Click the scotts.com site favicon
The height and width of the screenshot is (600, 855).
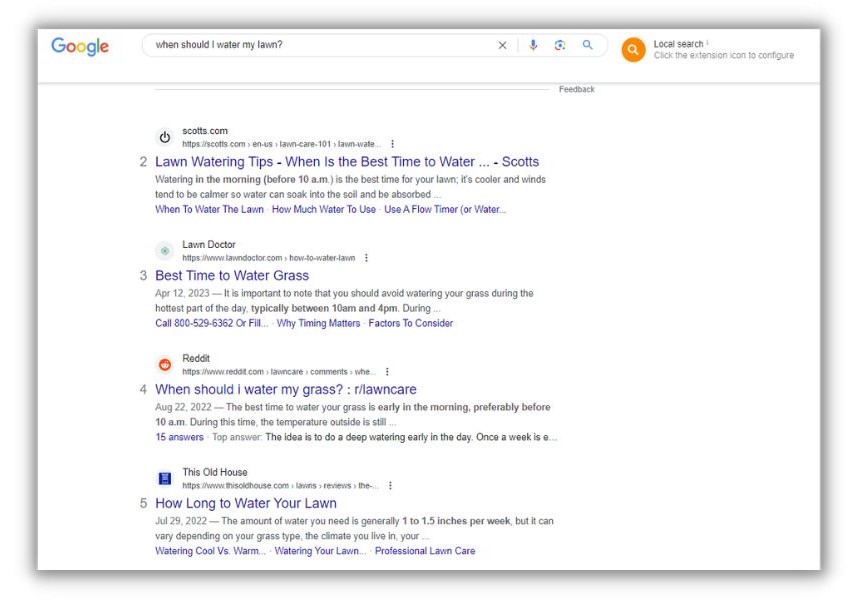tap(164, 138)
